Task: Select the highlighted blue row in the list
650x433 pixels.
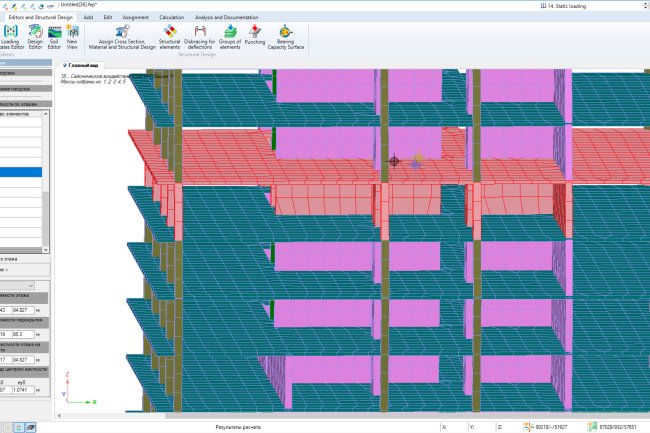Action: pyautogui.click(x=20, y=173)
